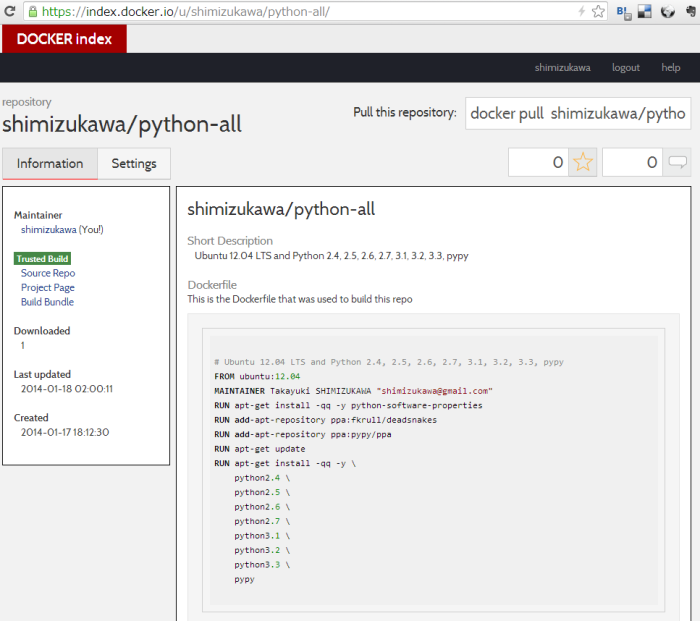Click the Created date 2014-01-17 18:12:30
Screen dimensions: 700x621
pyautogui.click(x=65, y=432)
